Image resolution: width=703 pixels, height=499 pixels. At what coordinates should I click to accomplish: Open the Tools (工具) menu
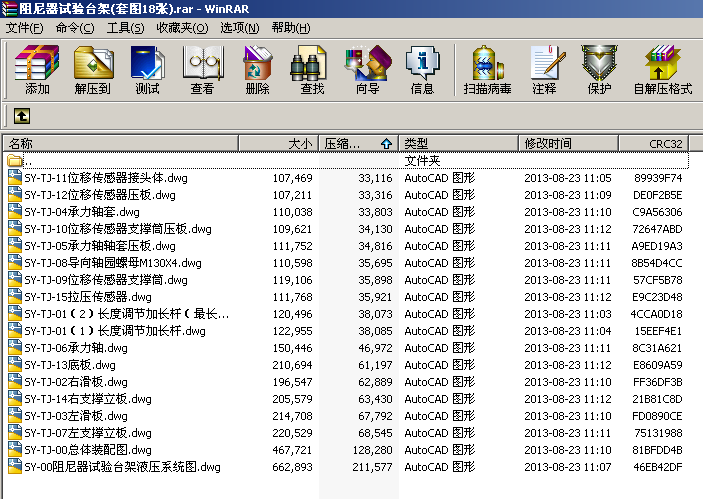click(125, 28)
